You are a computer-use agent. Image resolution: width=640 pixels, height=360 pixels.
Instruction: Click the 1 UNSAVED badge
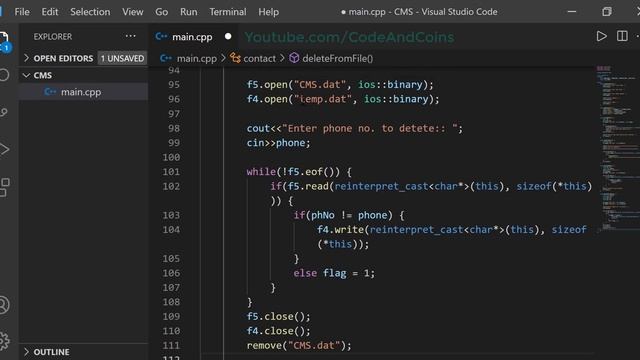122,58
